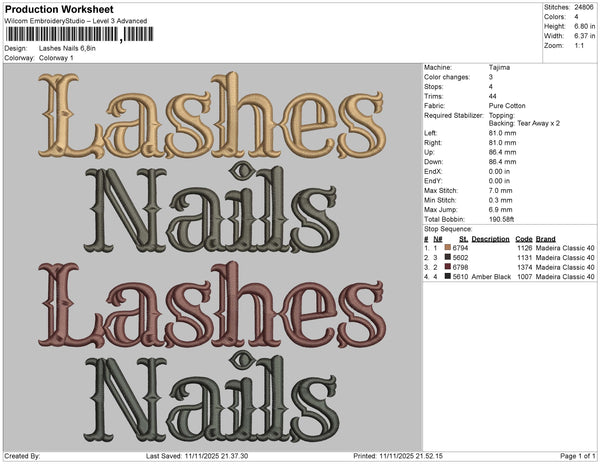Click the 'N#' column header

438,239
